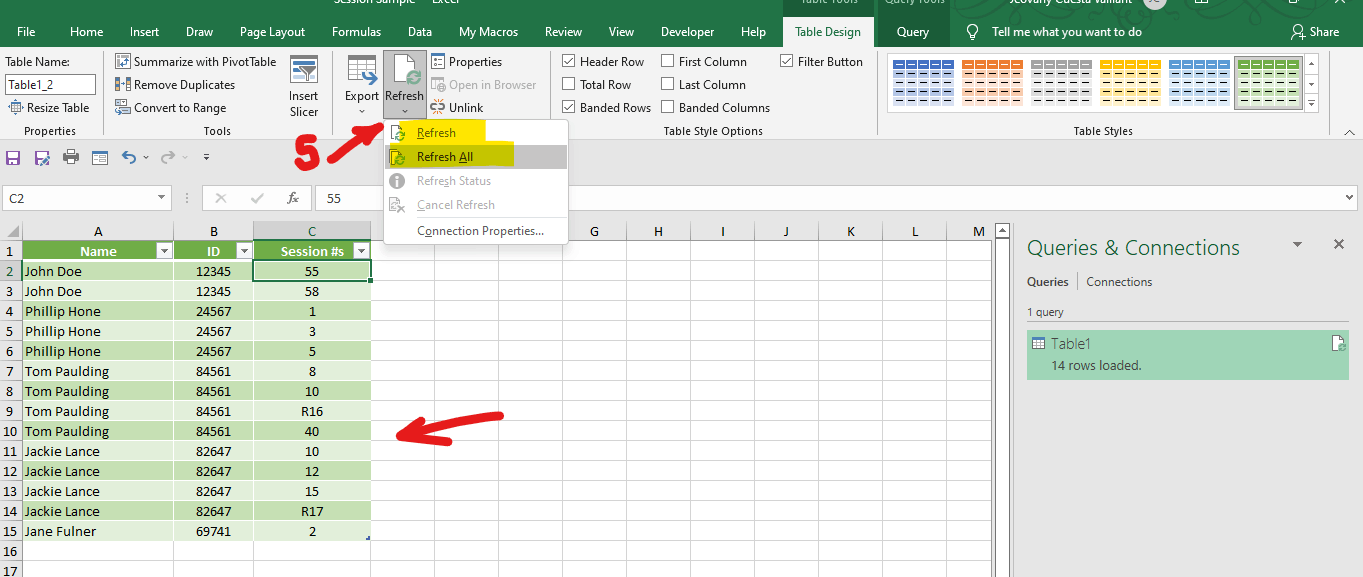1363x577 pixels.
Task: Click the Table Name input field
Action: pyautogui.click(x=50, y=85)
